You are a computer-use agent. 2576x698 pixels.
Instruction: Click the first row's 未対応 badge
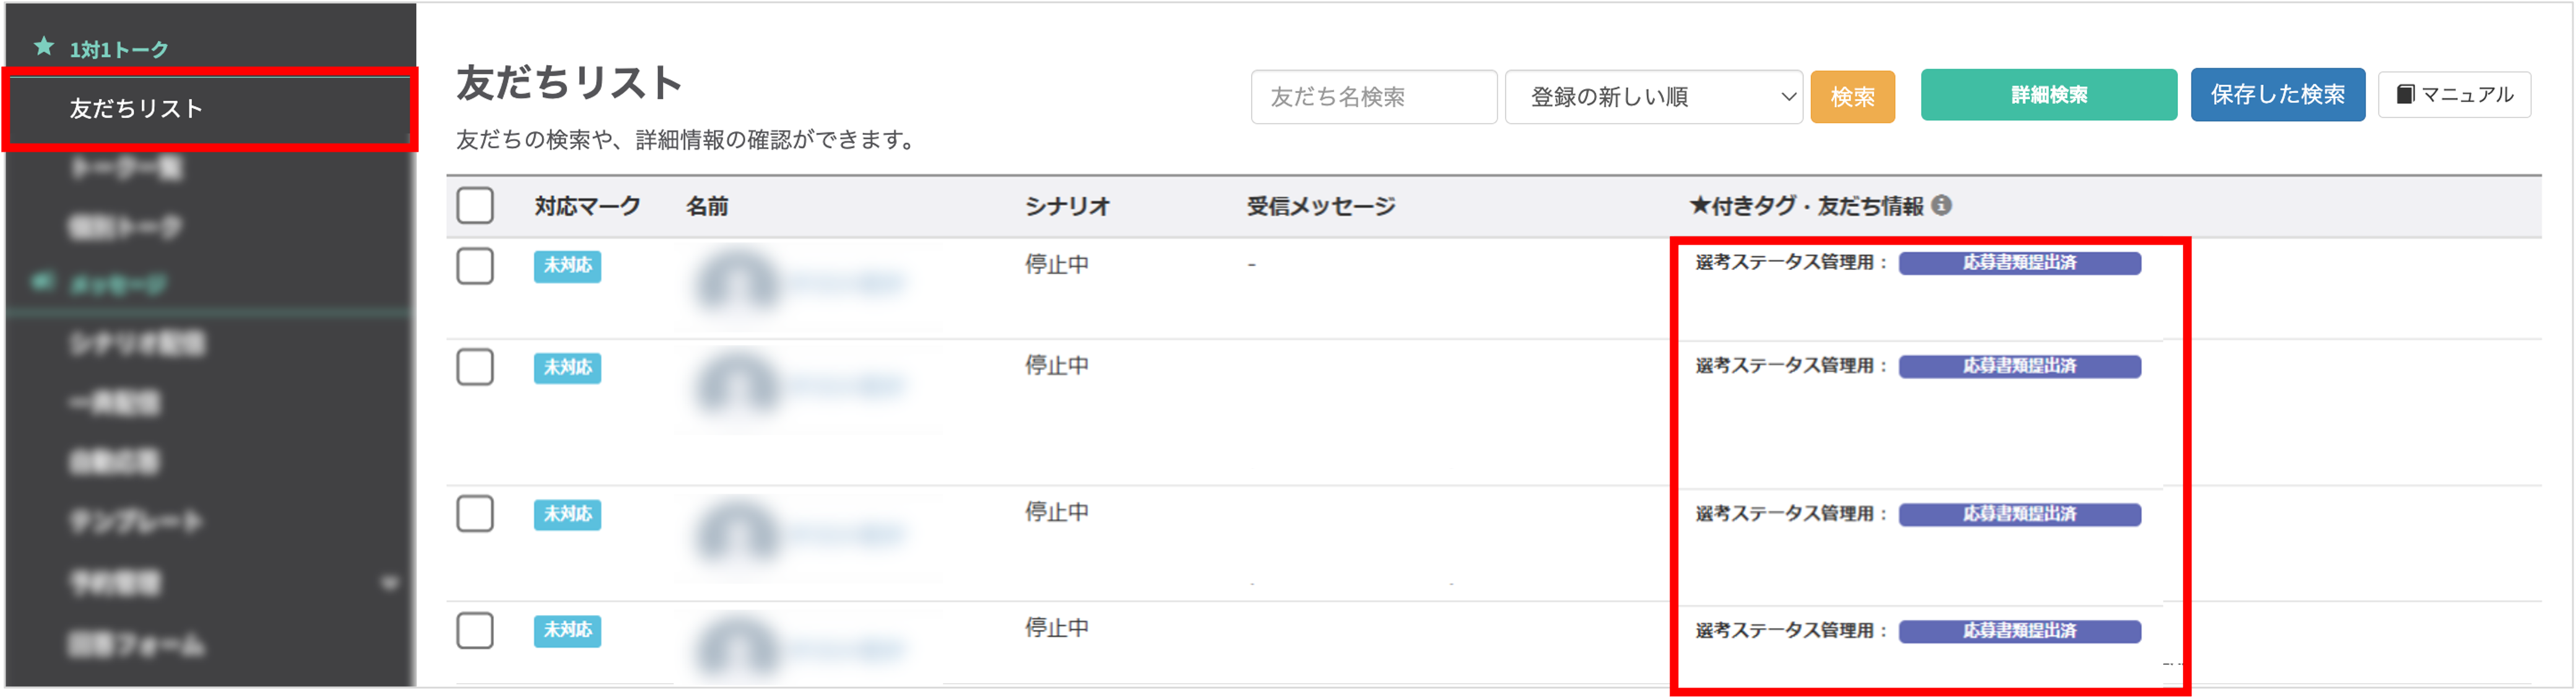click(567, 266)
